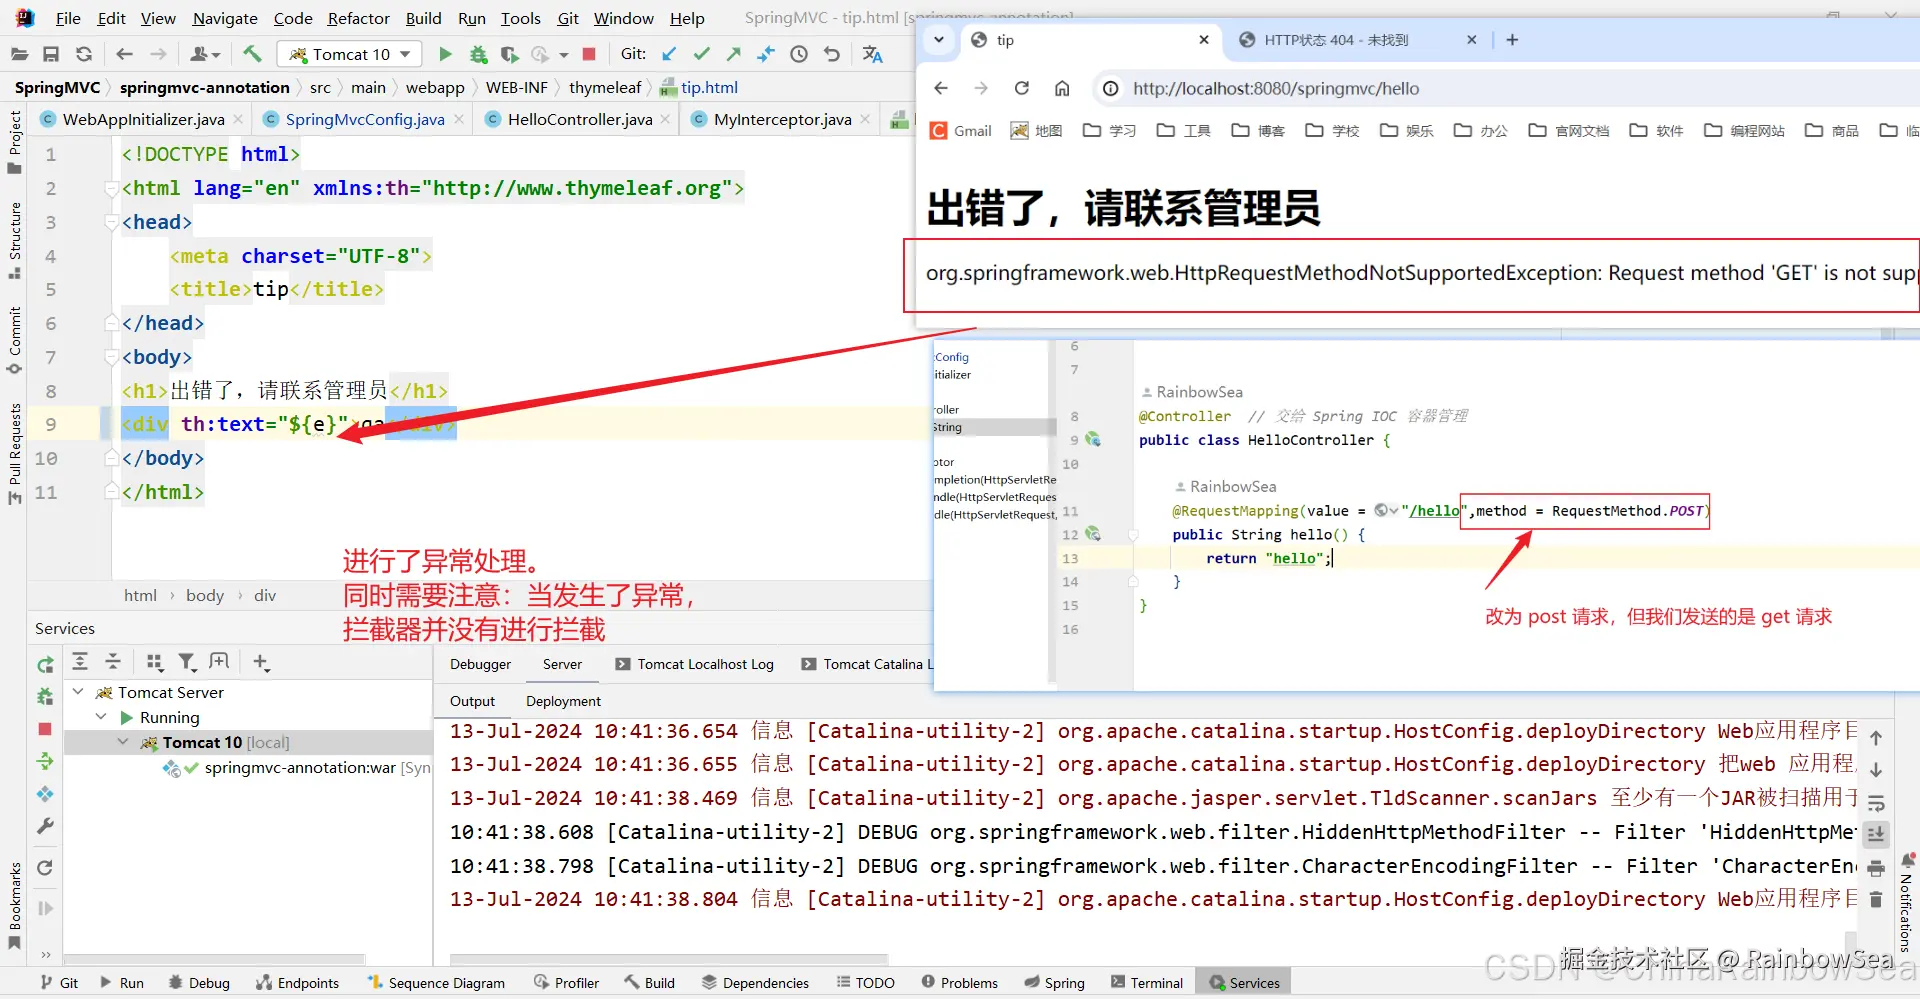Click the Git Update Project blue arrow

(x=669, y=54)
